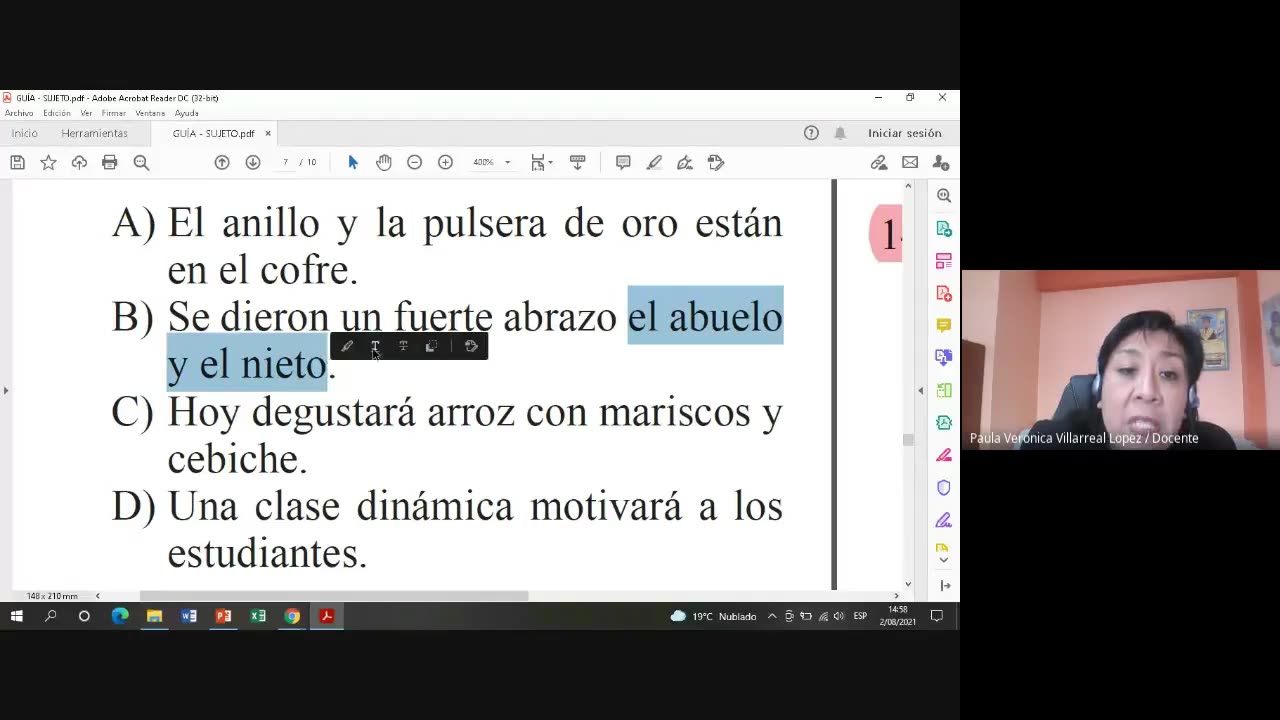This screenshot has width=1280, height=720.
Task: Collapse the right tools pane arrow
Action: [x=920, y=390]
